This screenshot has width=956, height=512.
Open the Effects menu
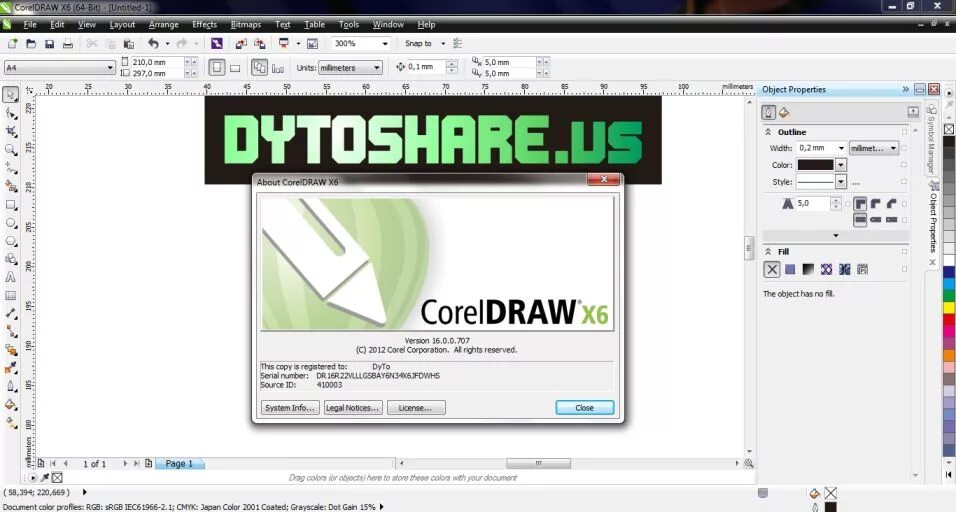204,24
